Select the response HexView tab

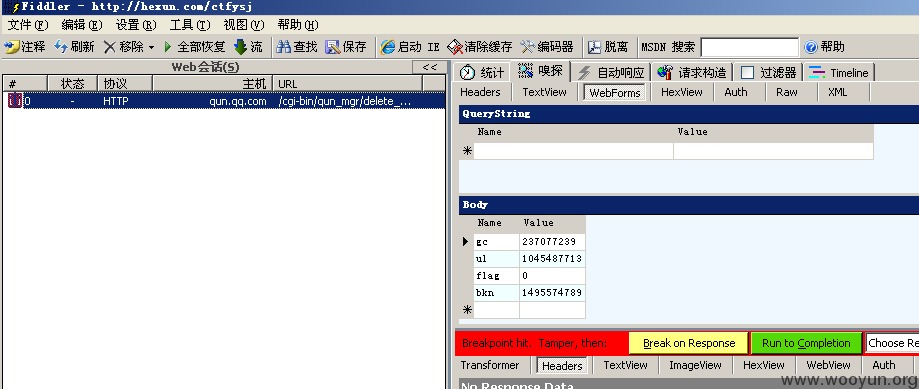[x=764, y=365]
